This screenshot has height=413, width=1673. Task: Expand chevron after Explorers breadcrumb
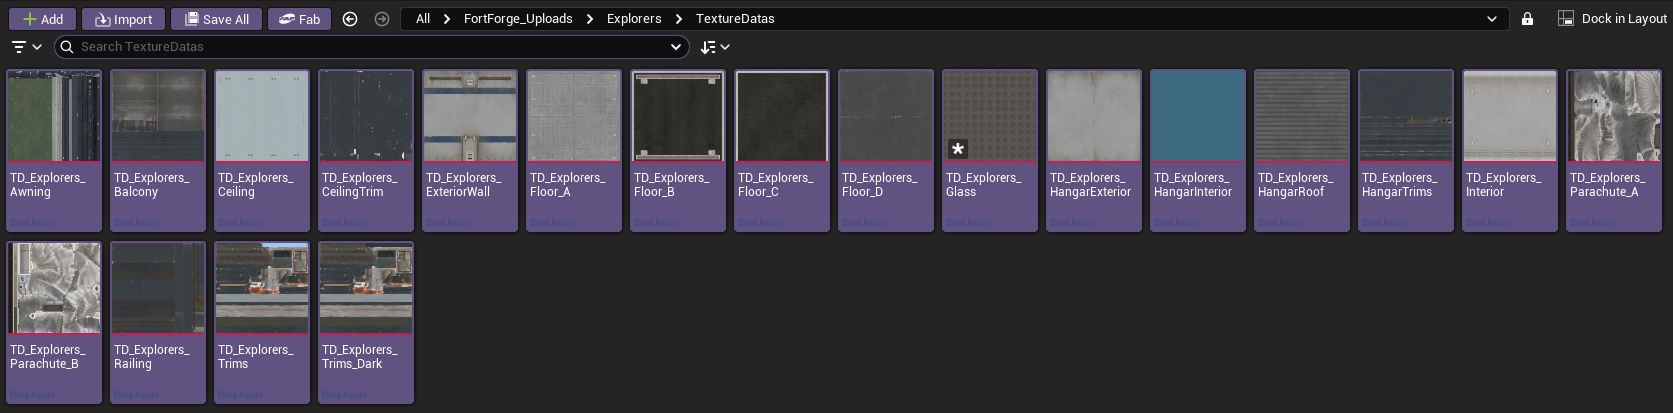coord(679,19)
